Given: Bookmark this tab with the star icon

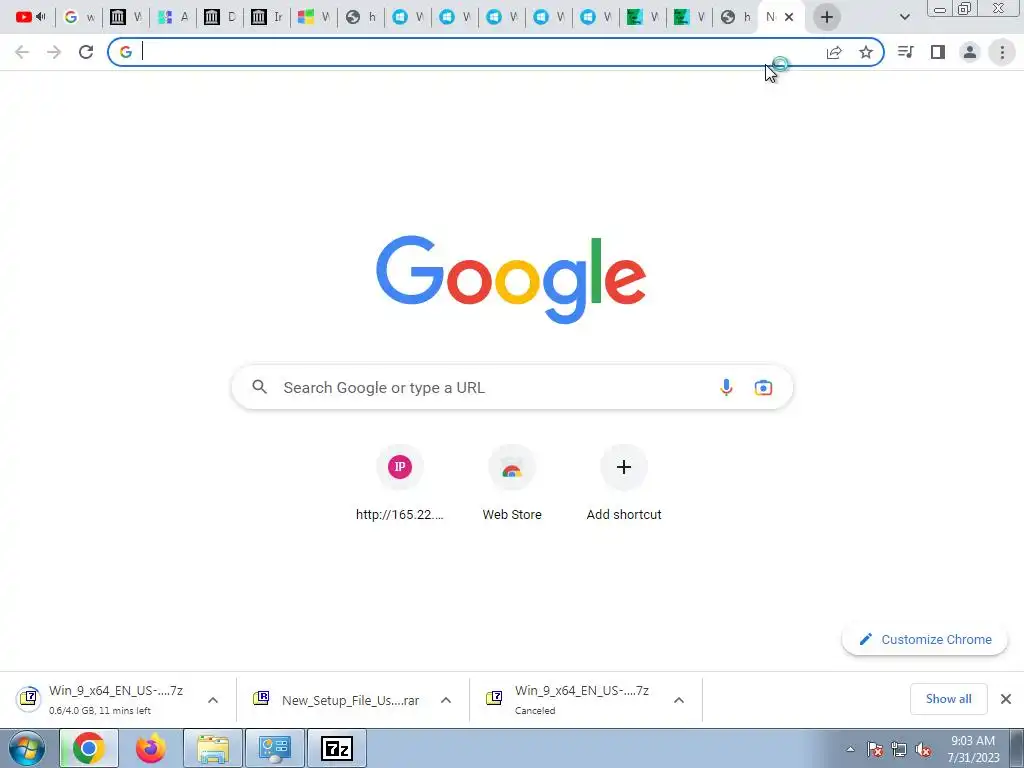Looking at the screenshot, I should pyautogui.click(x=866, y=52).
